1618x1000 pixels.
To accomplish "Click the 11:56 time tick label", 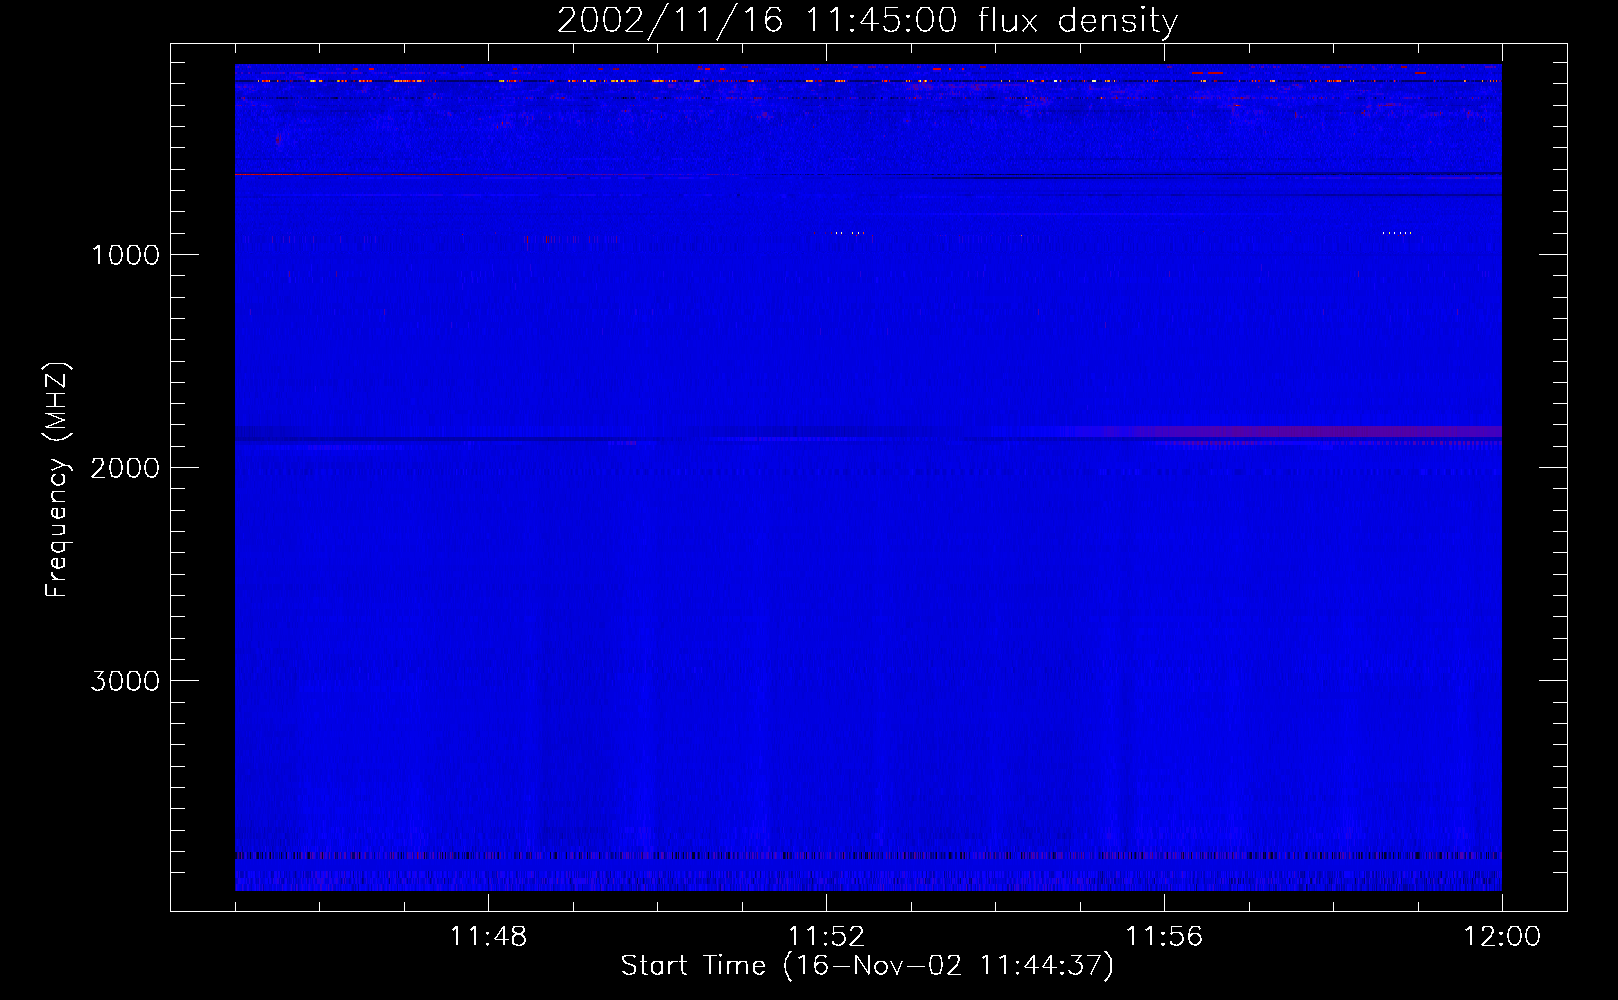I will coord(1164,937).
